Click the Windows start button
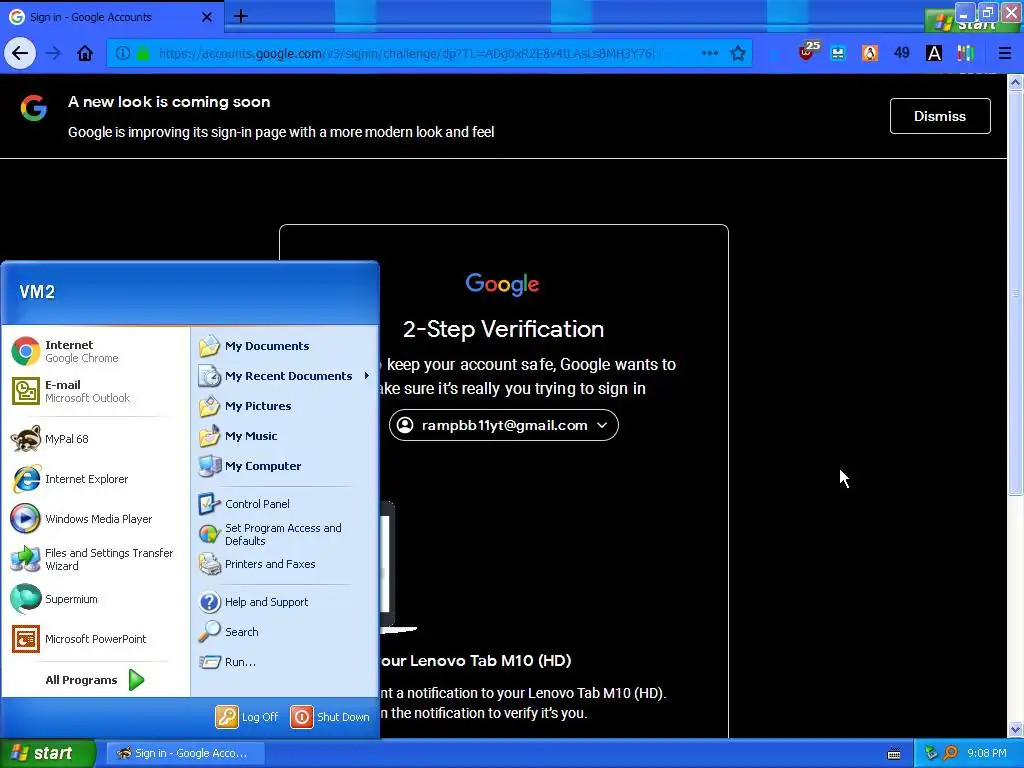 click(48, 753)
